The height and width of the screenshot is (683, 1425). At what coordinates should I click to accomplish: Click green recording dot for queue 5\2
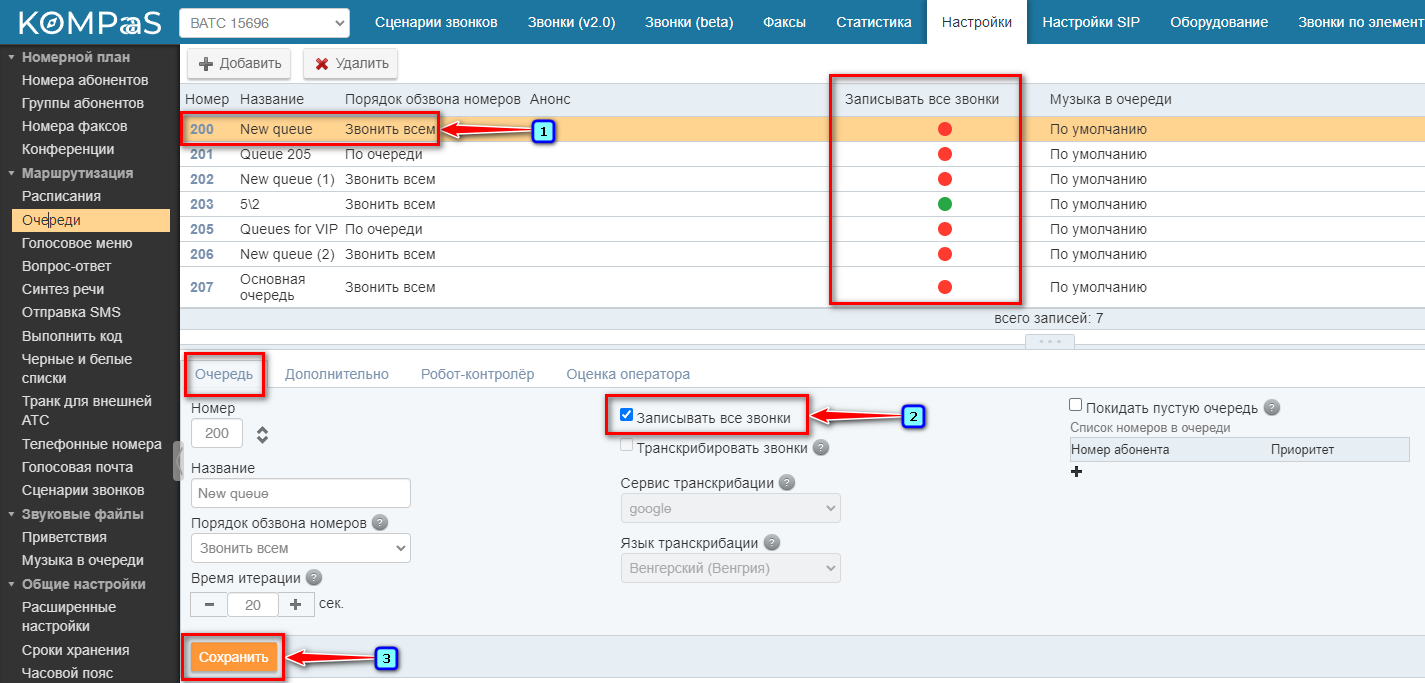pyautogui.click(x=945, y=204)
